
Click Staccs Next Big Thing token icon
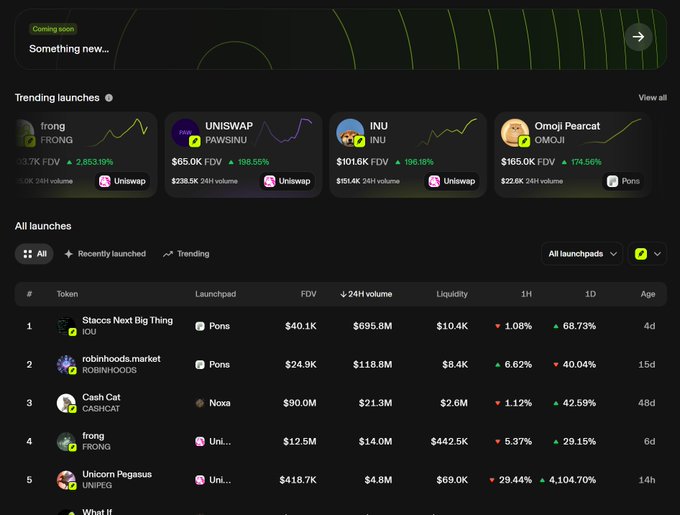(x=66, y=326)
